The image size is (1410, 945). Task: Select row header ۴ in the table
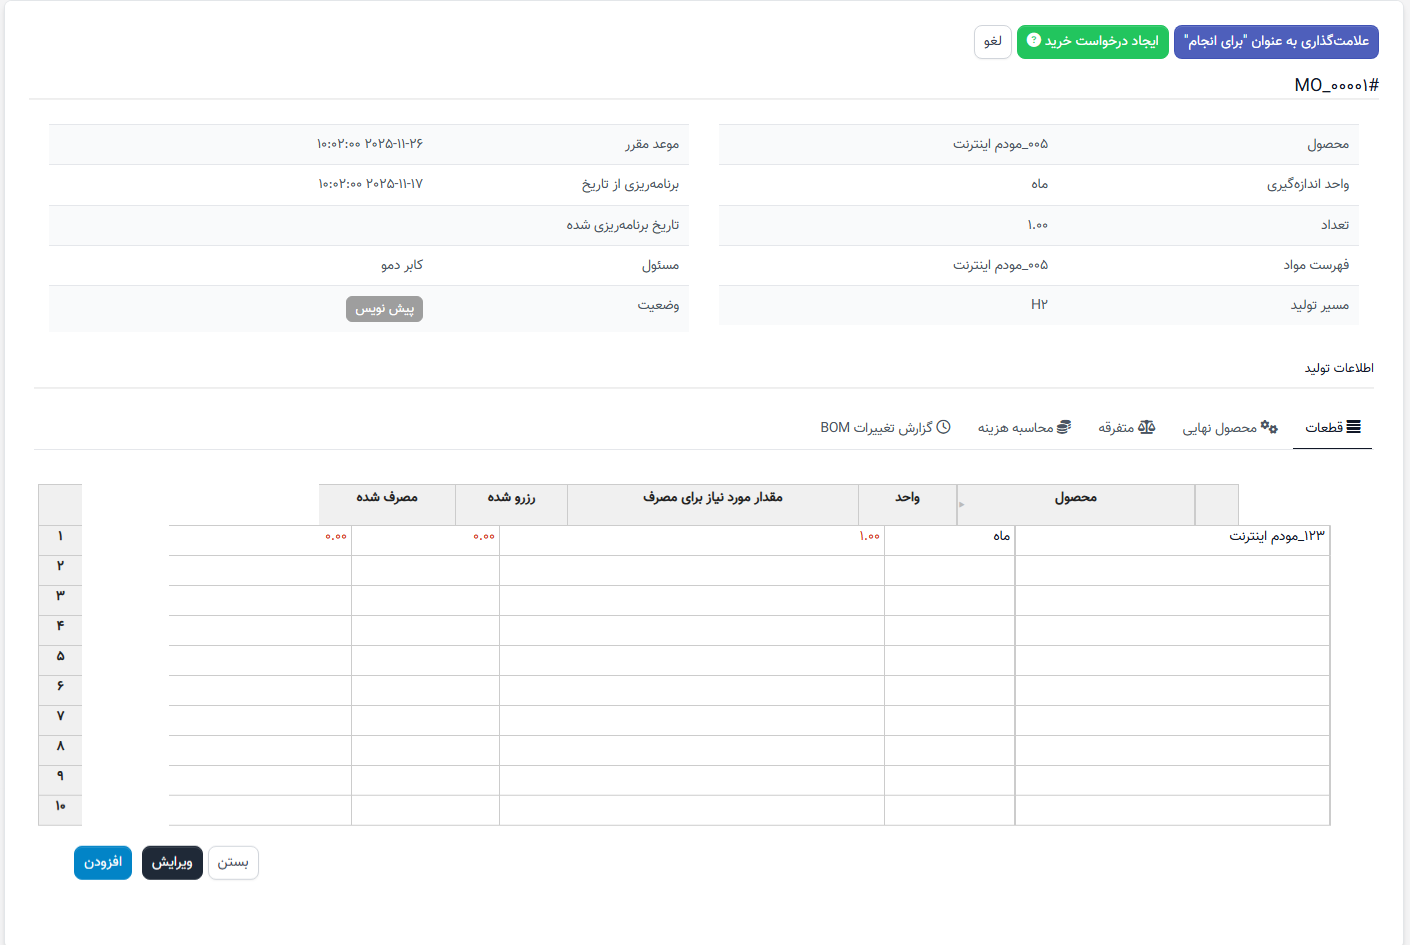(60, 631)
